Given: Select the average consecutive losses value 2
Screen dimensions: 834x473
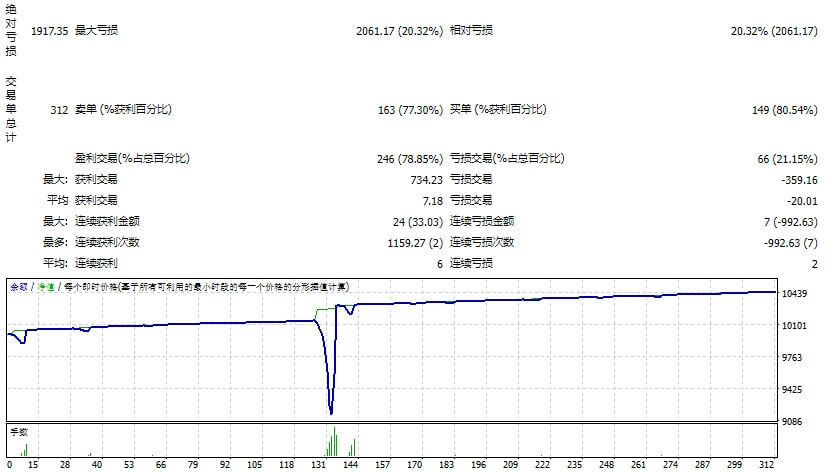Looking at the screenshot, I should 814,264.
